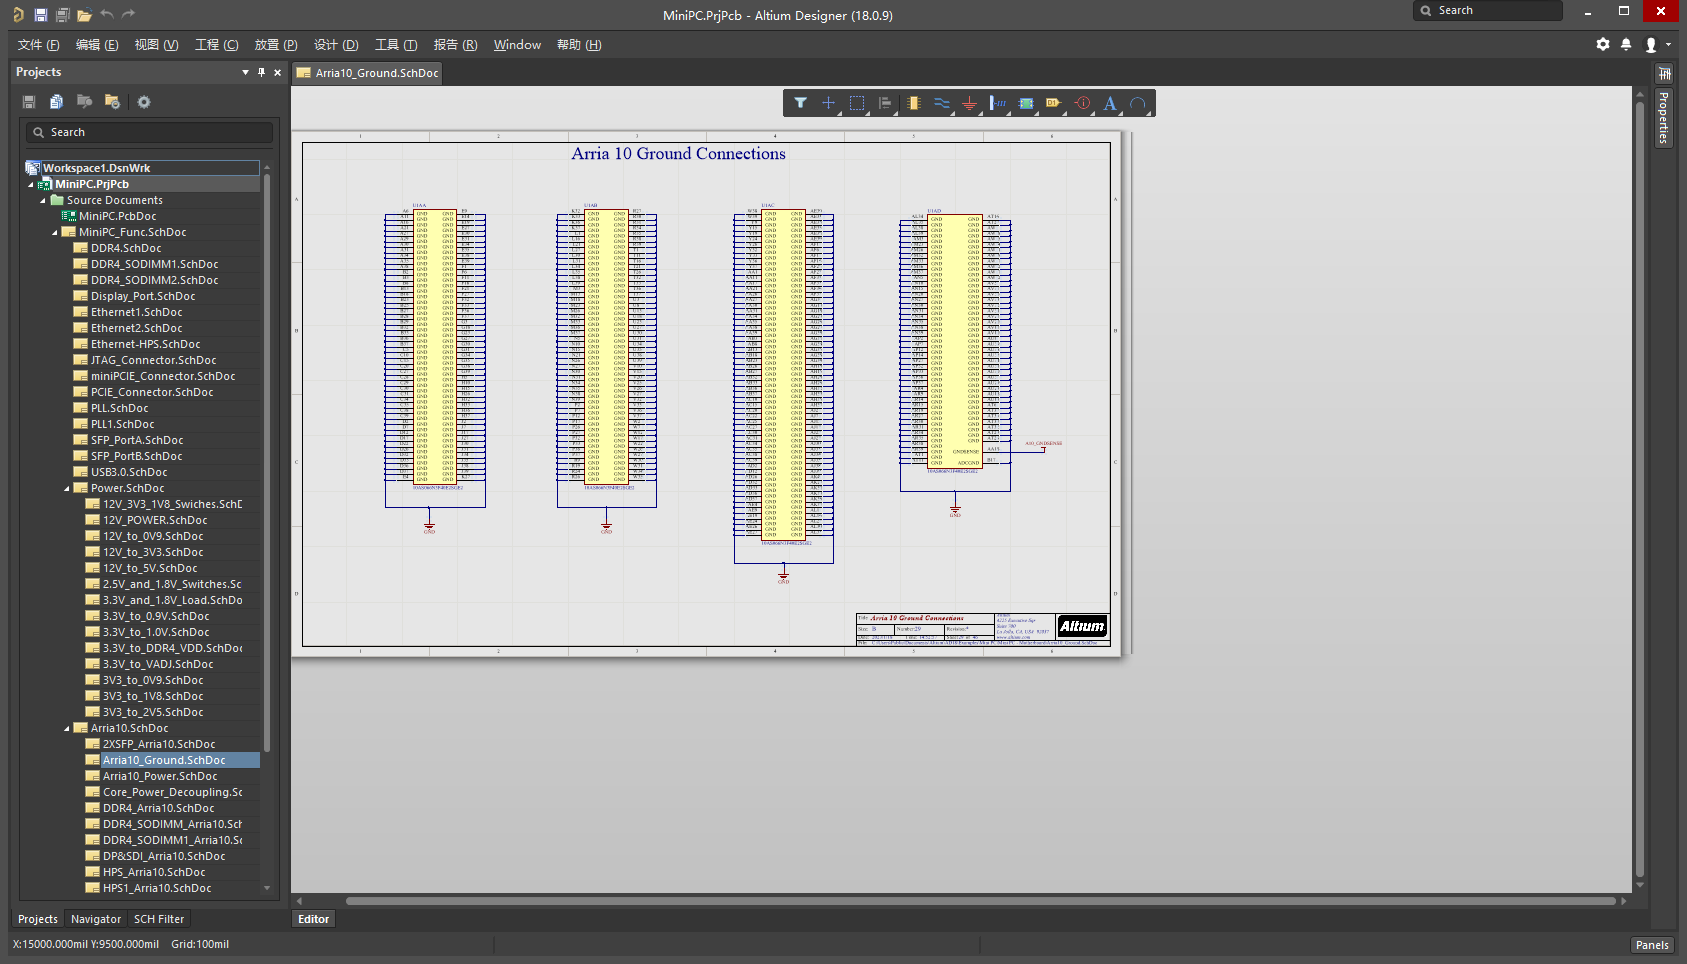This screenshot has height=964, width=1687.
Task: Open the 设计 (D) menu
Action: pyautogui.click(x=336, y=45)
